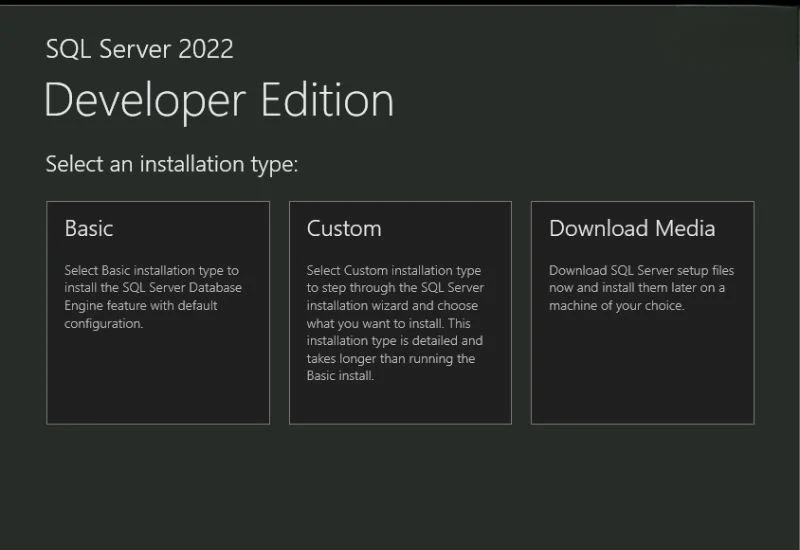Click the "Custom" tile heading
This screenshot has width=800, height=550.
[344, 228]
